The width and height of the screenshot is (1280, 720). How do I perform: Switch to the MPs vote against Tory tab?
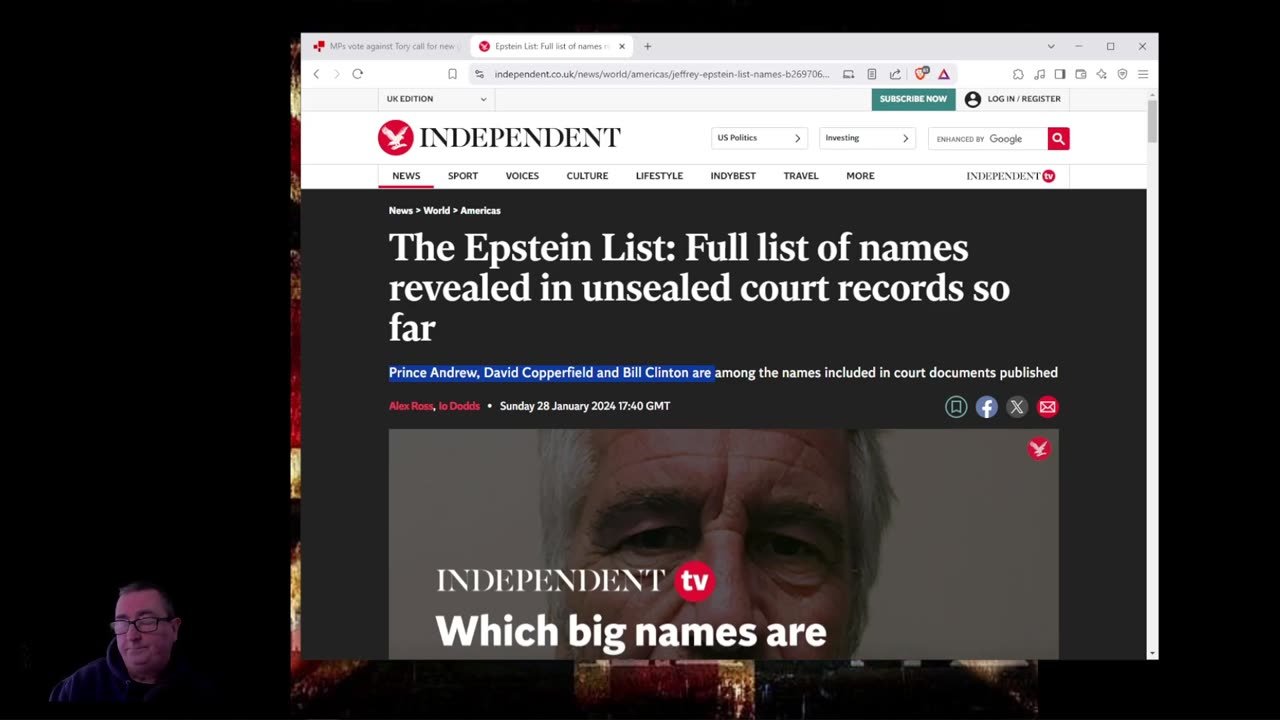pyautogui.click(x=385, y=46)
